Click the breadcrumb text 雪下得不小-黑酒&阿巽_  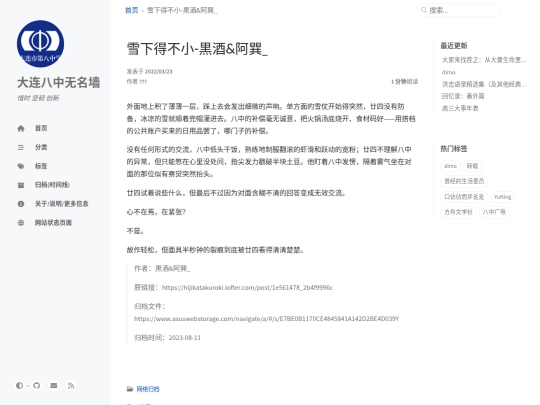tap(182, 10)
